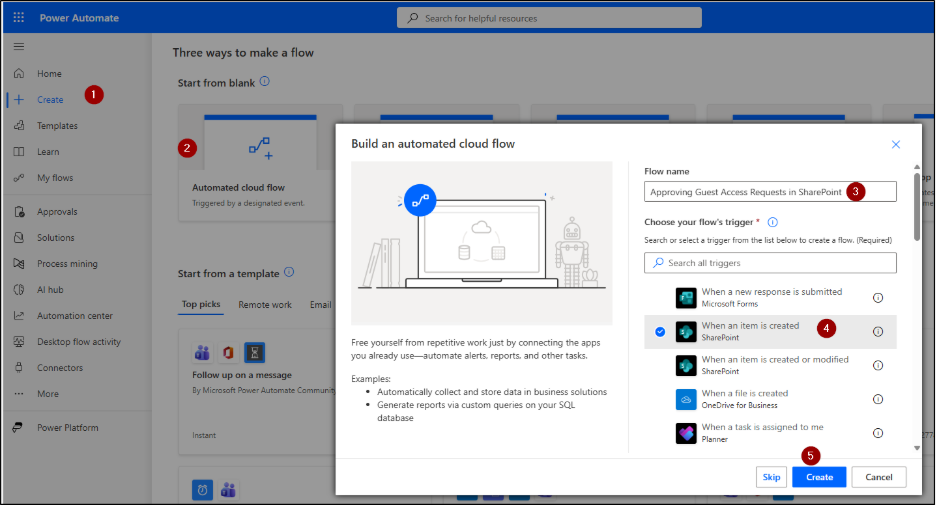This screenshot has height=505, width=936.
Task: Click the Planner task trigger icon
Action: click(685, 433)
